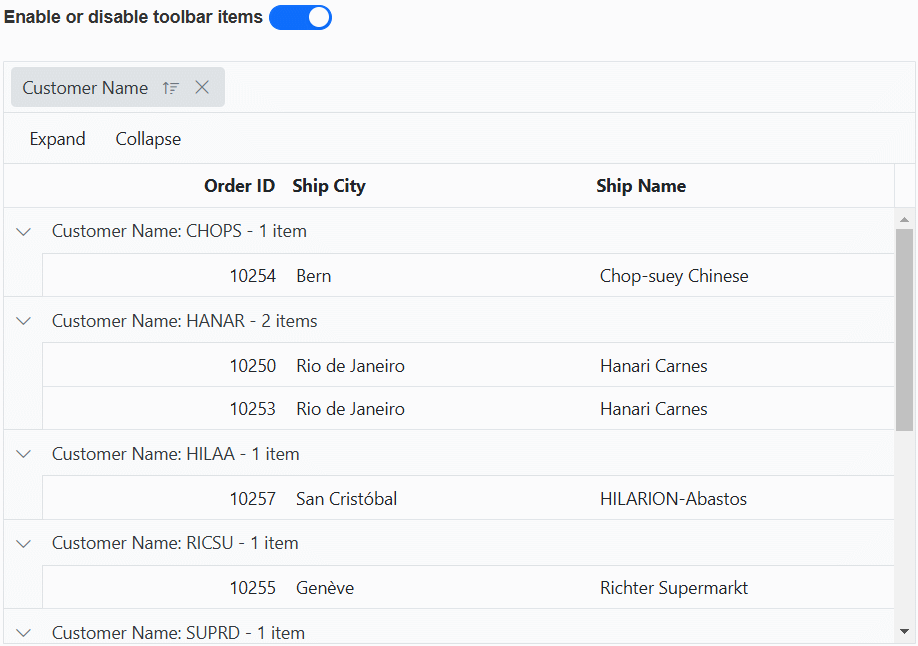Collapse the RICSU group chevron

pos(24,543)
